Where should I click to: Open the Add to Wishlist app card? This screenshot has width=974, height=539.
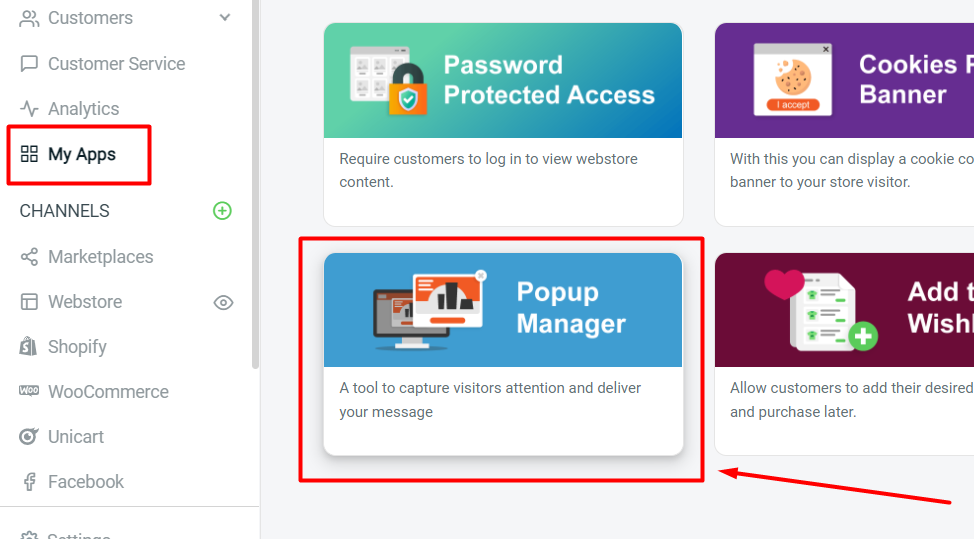(844, 354)
